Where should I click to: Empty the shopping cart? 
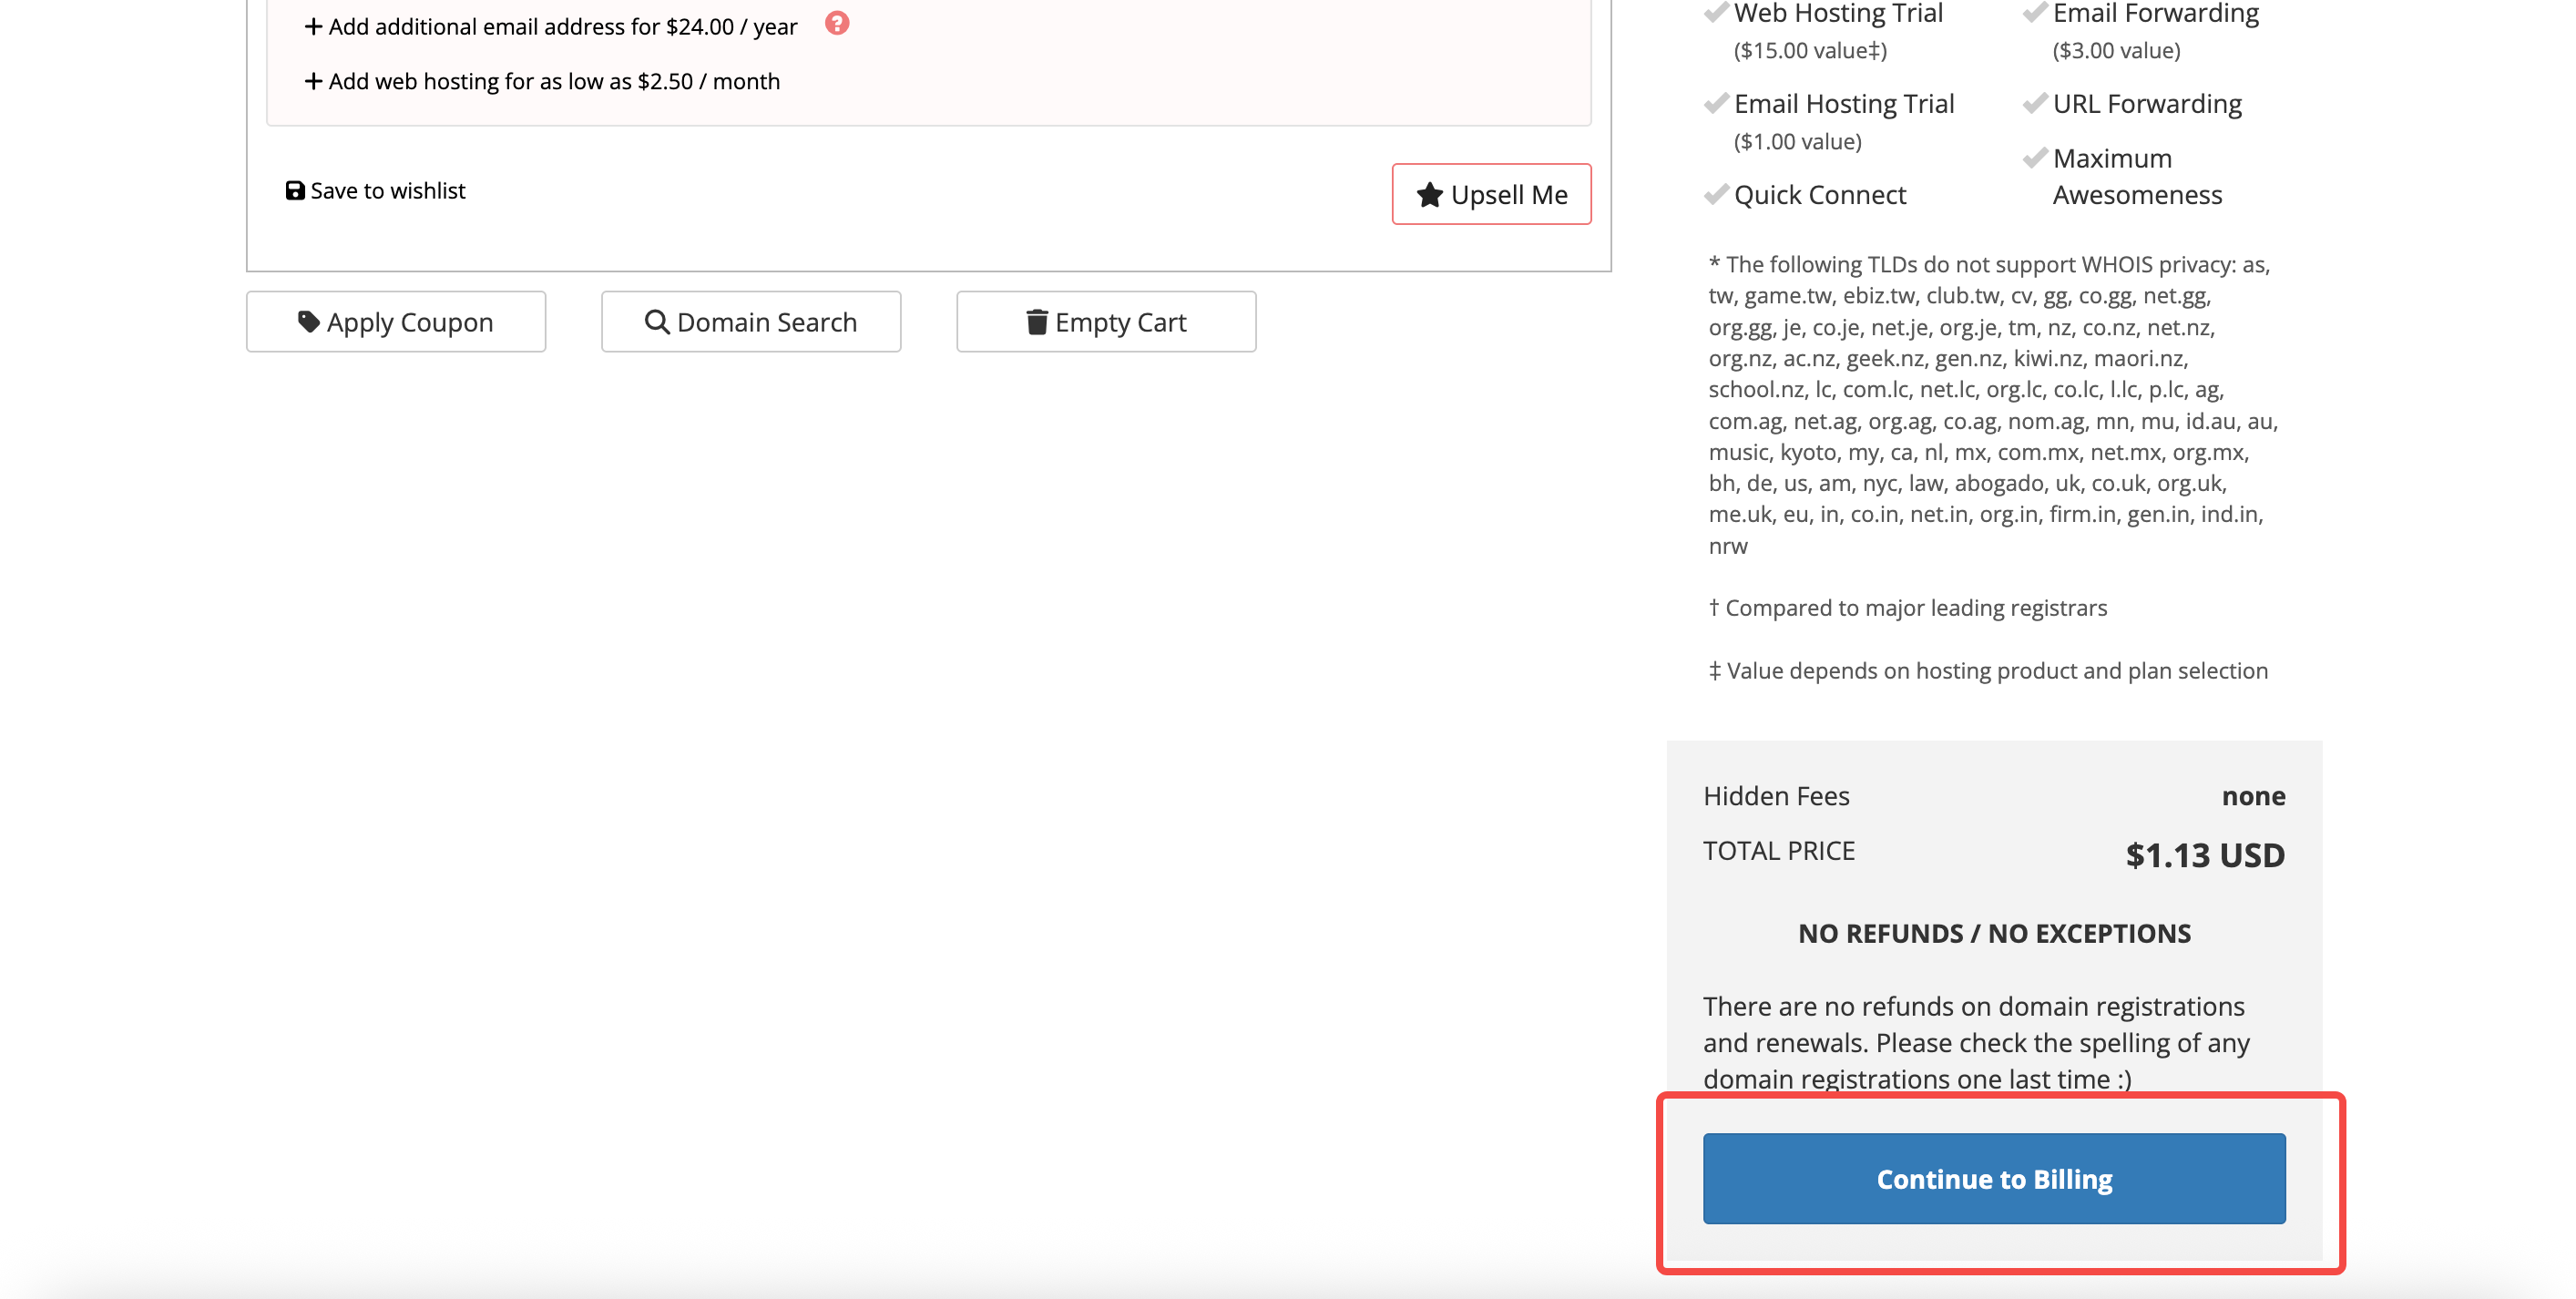click(1106, 321)
